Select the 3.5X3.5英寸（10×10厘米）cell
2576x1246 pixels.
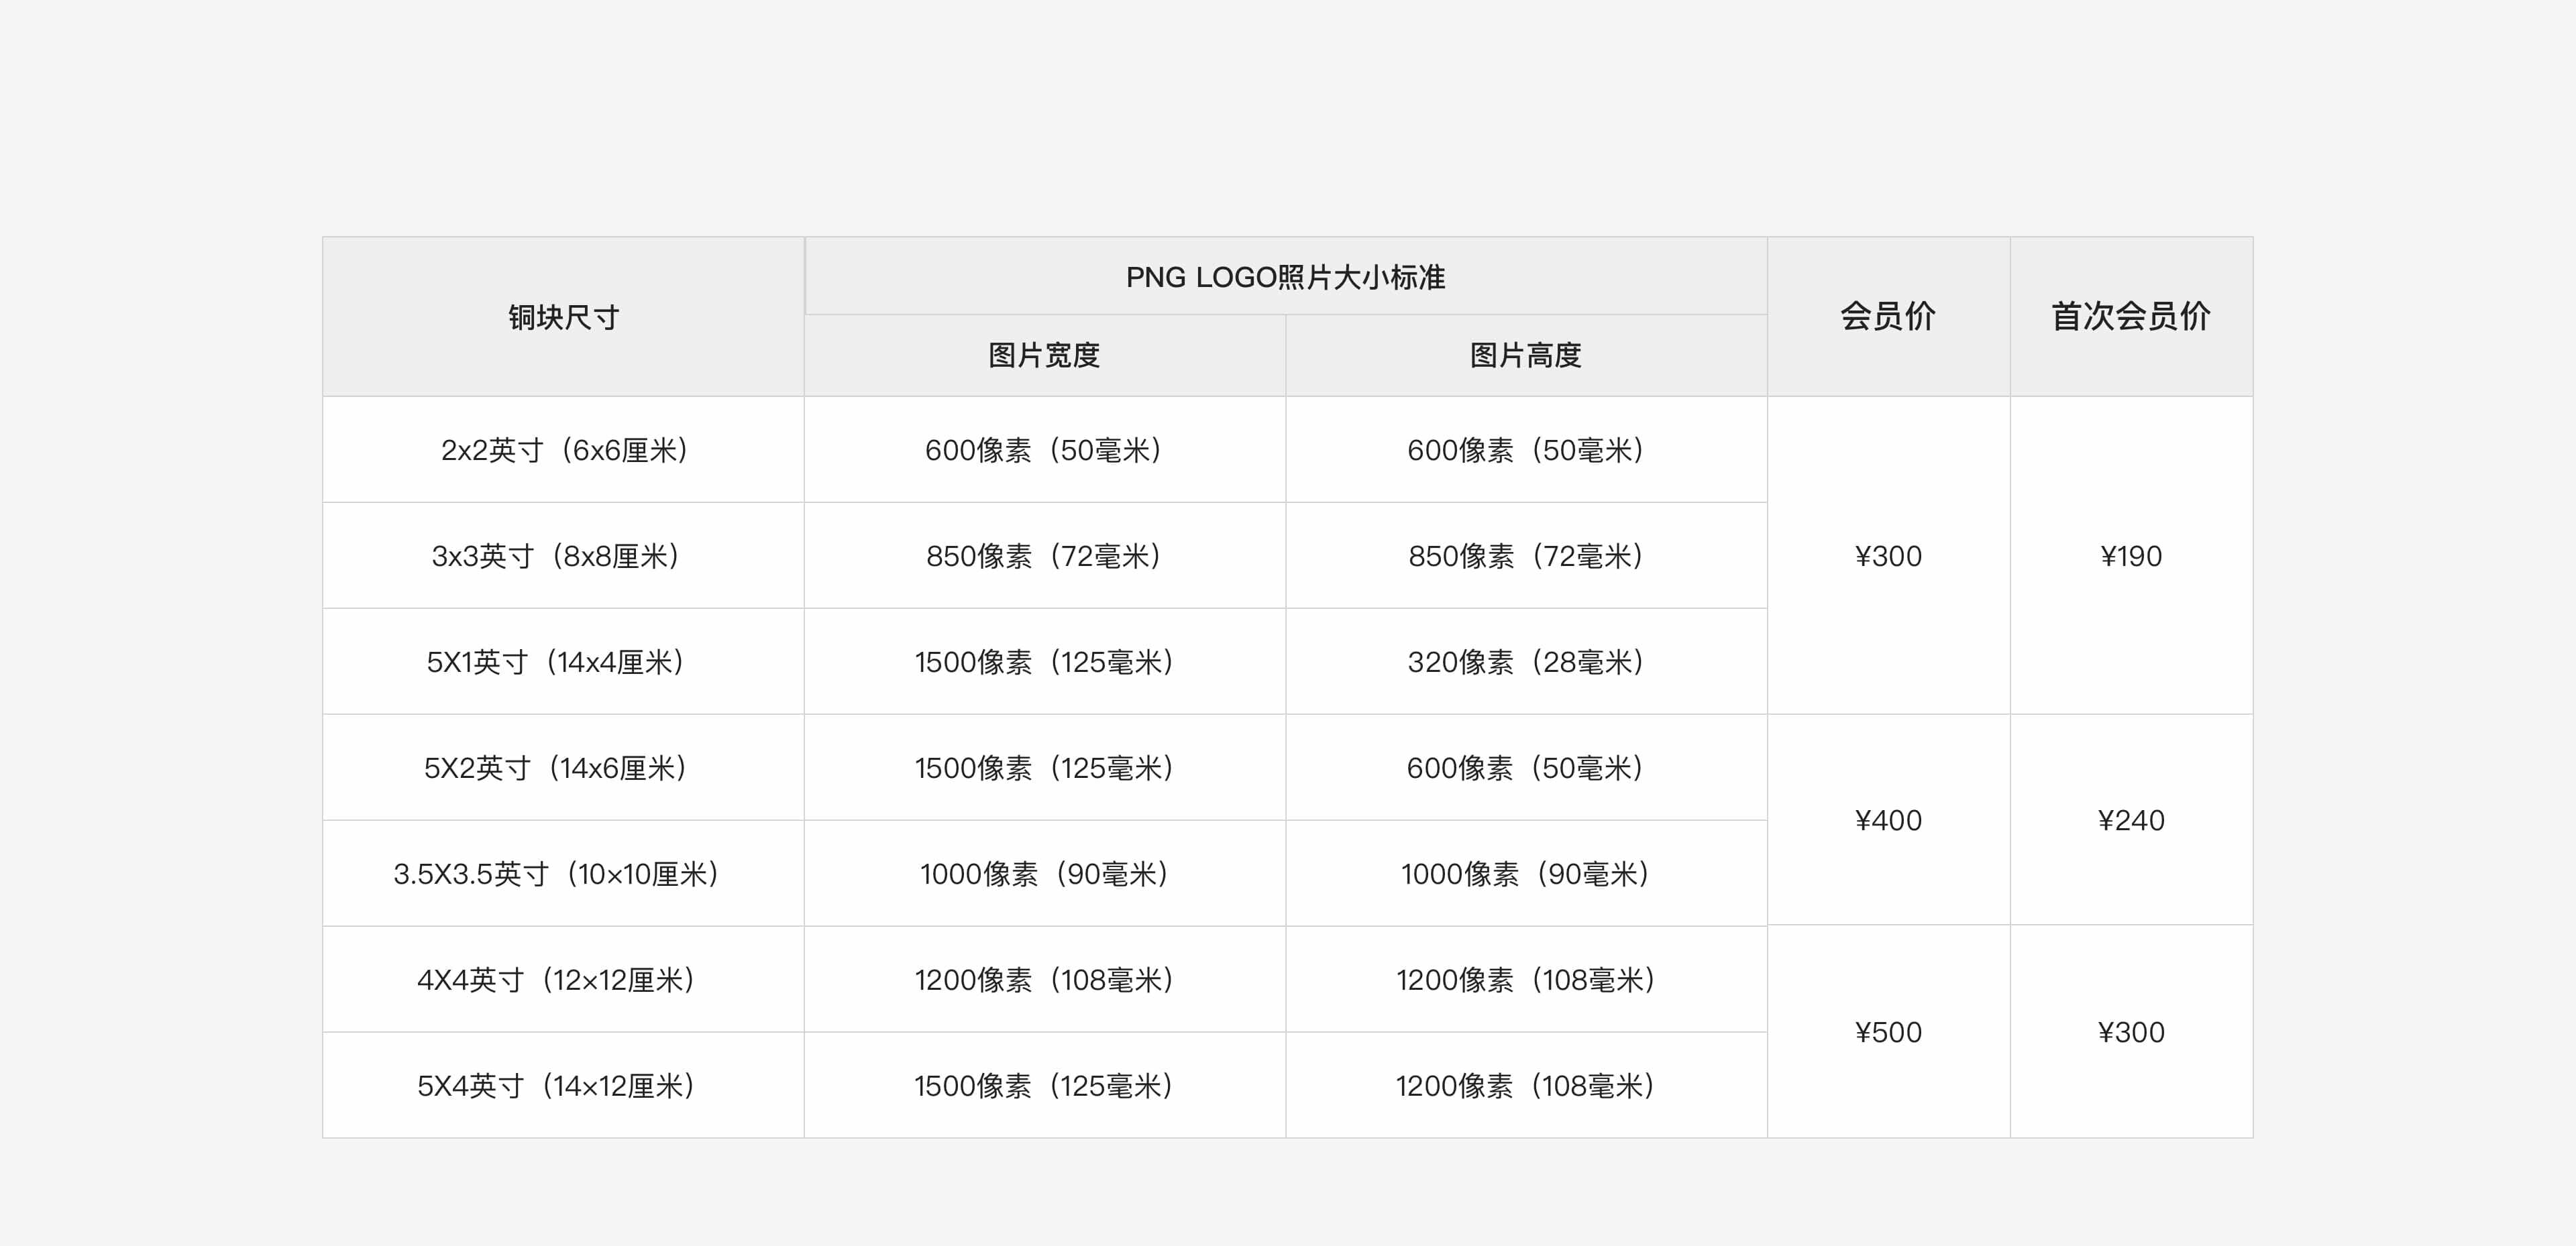click(556, 874)
